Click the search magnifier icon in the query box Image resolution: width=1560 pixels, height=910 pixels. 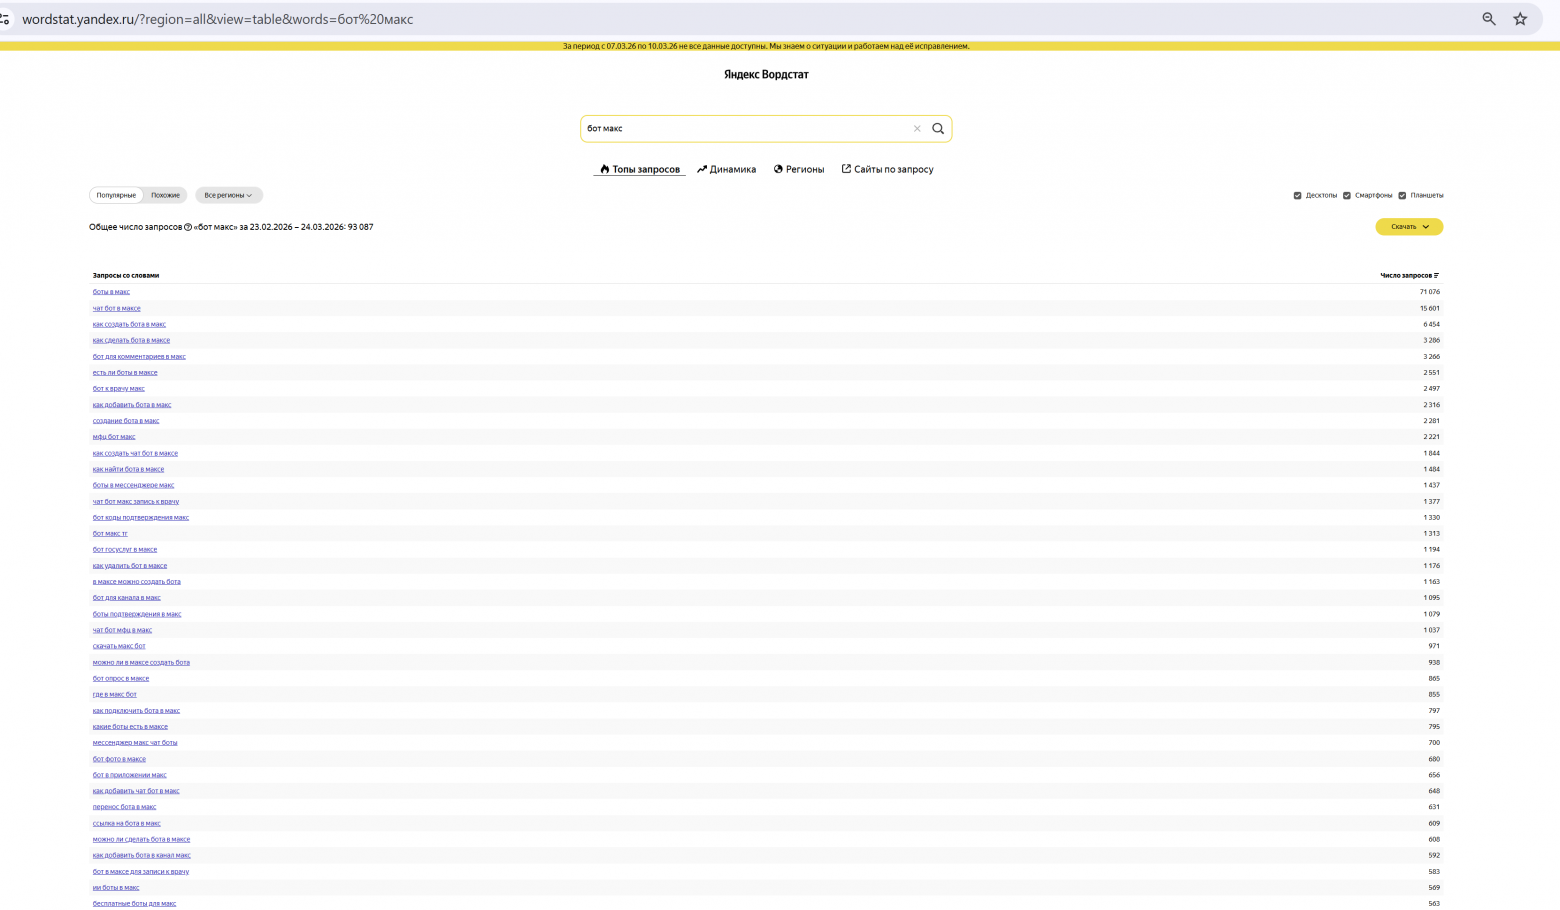pyautogui.click(x=938, y=128)
